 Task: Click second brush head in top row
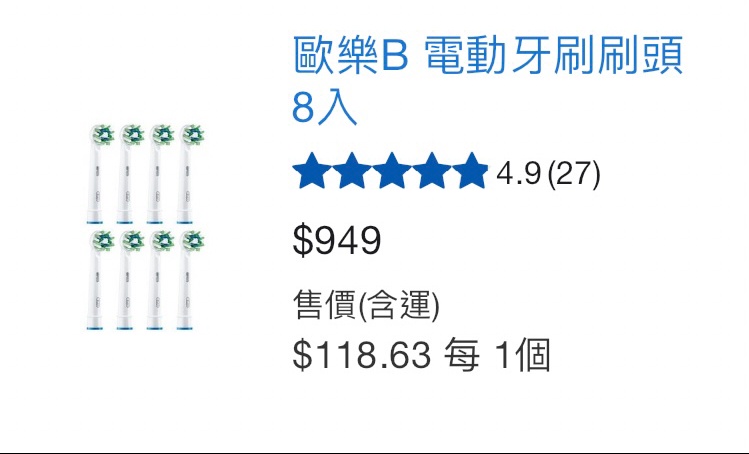[130, 173]
